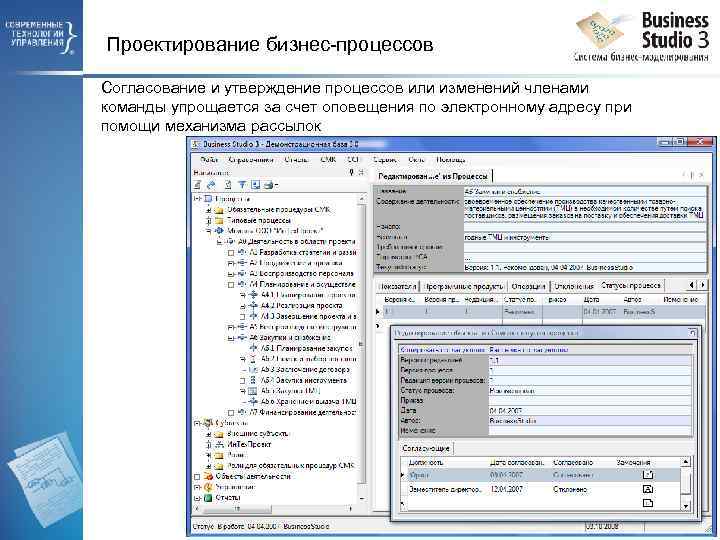Select Роли для обязательных процедур СМК folder

coord(291,466)
